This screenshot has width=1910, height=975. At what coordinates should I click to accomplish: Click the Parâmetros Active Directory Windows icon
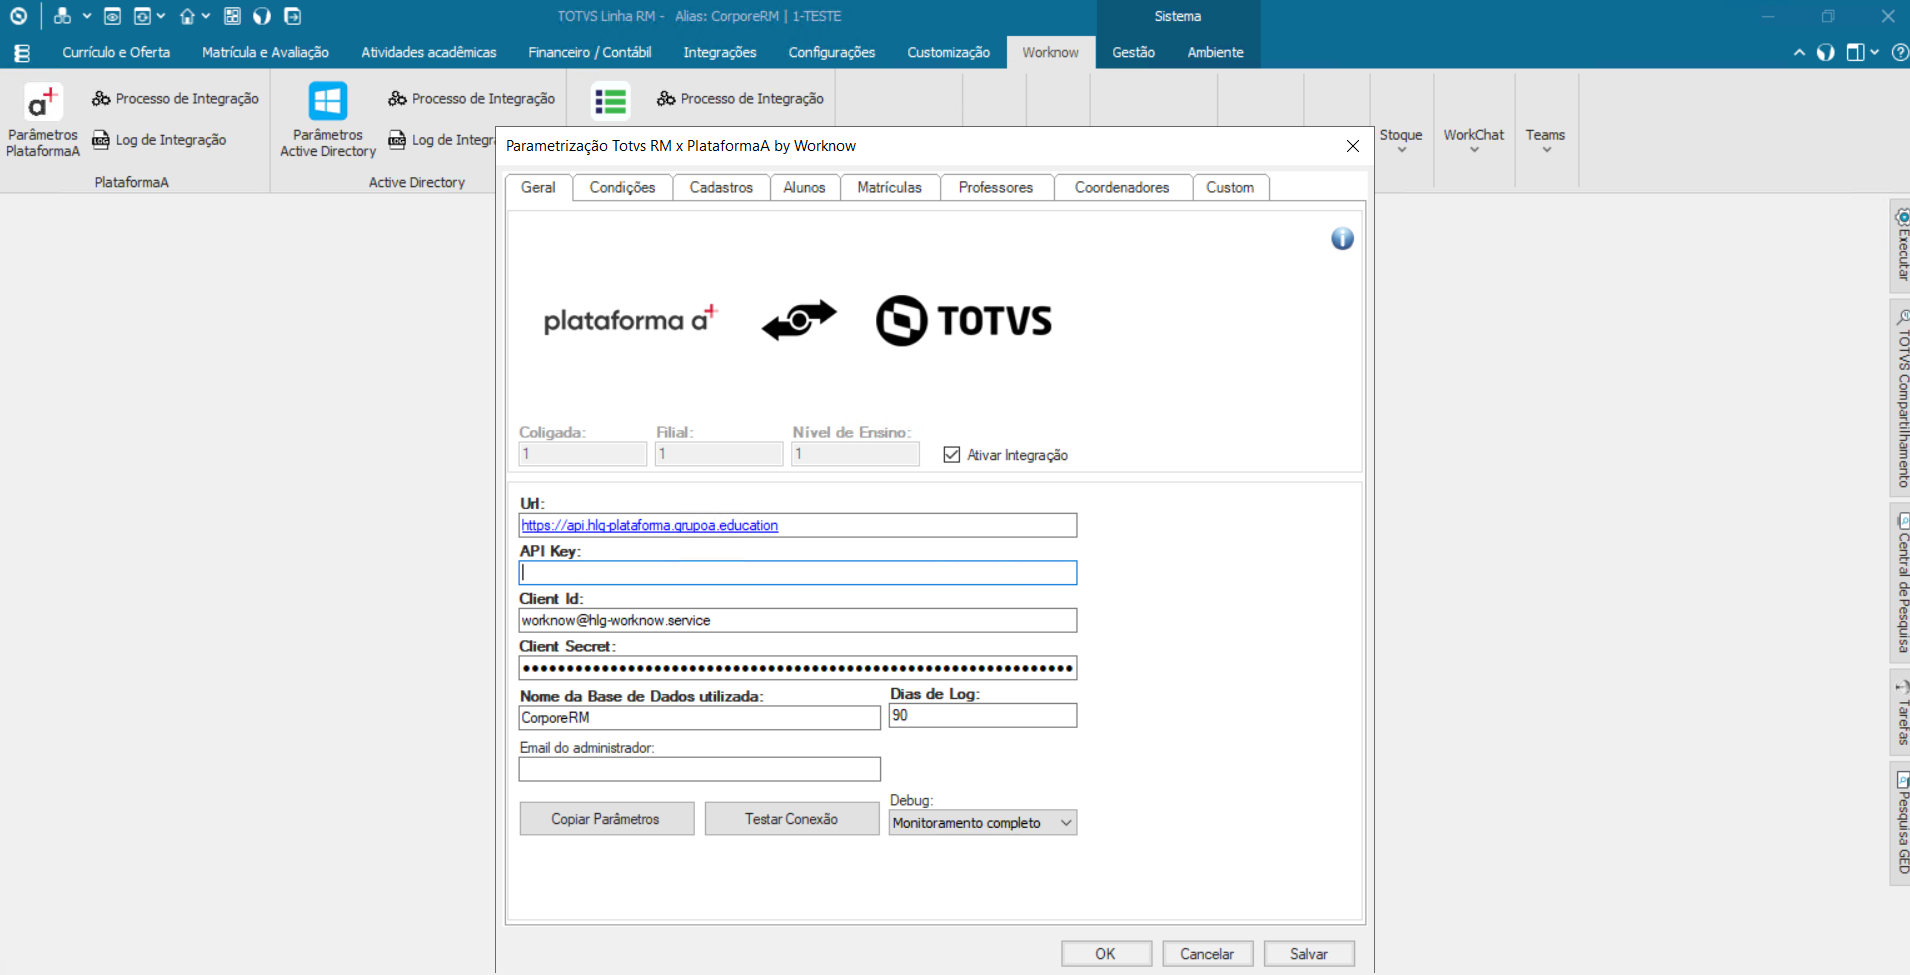[327, 102]
